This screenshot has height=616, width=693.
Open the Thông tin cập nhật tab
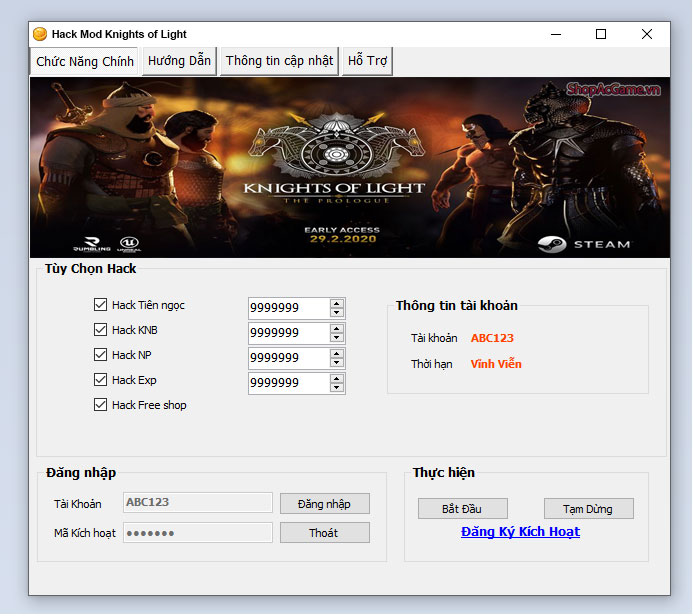click(279, 61)
